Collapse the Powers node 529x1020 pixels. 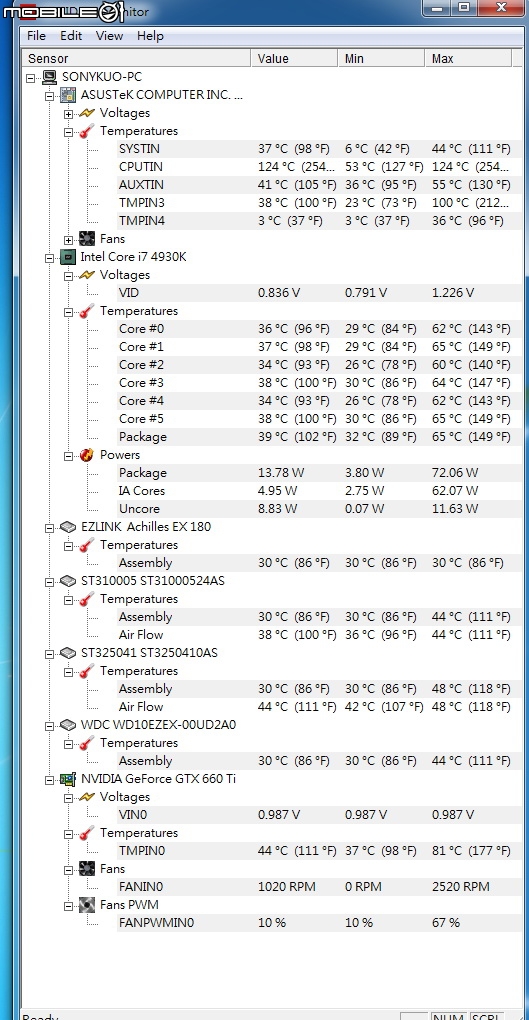coord(68,455)
